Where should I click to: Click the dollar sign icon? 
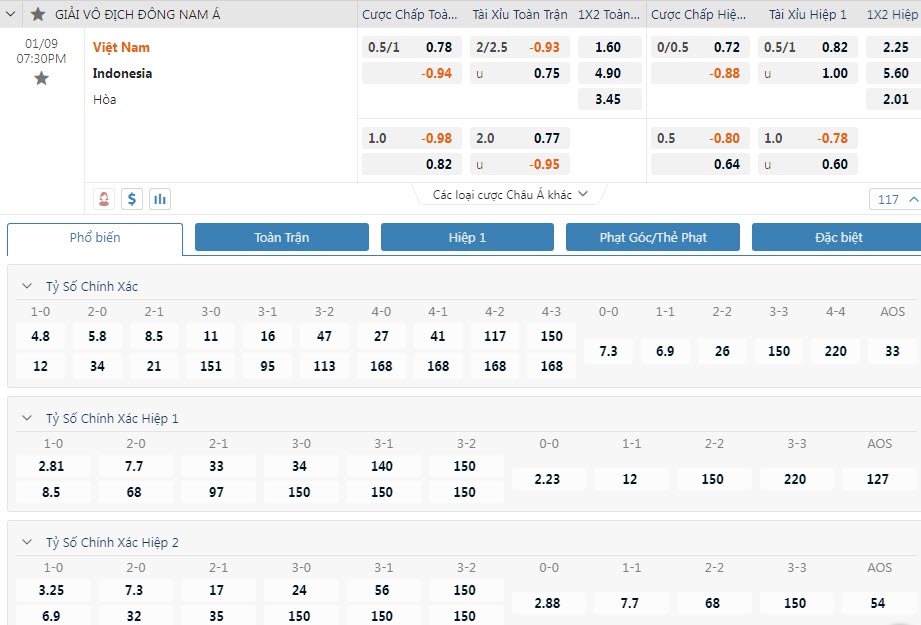(x=132, y=199)
